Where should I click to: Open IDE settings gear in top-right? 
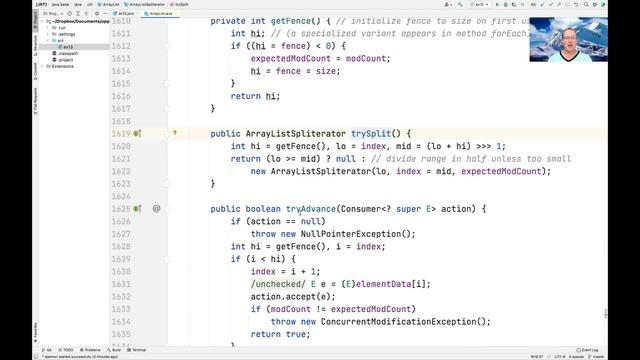point(595,4)
